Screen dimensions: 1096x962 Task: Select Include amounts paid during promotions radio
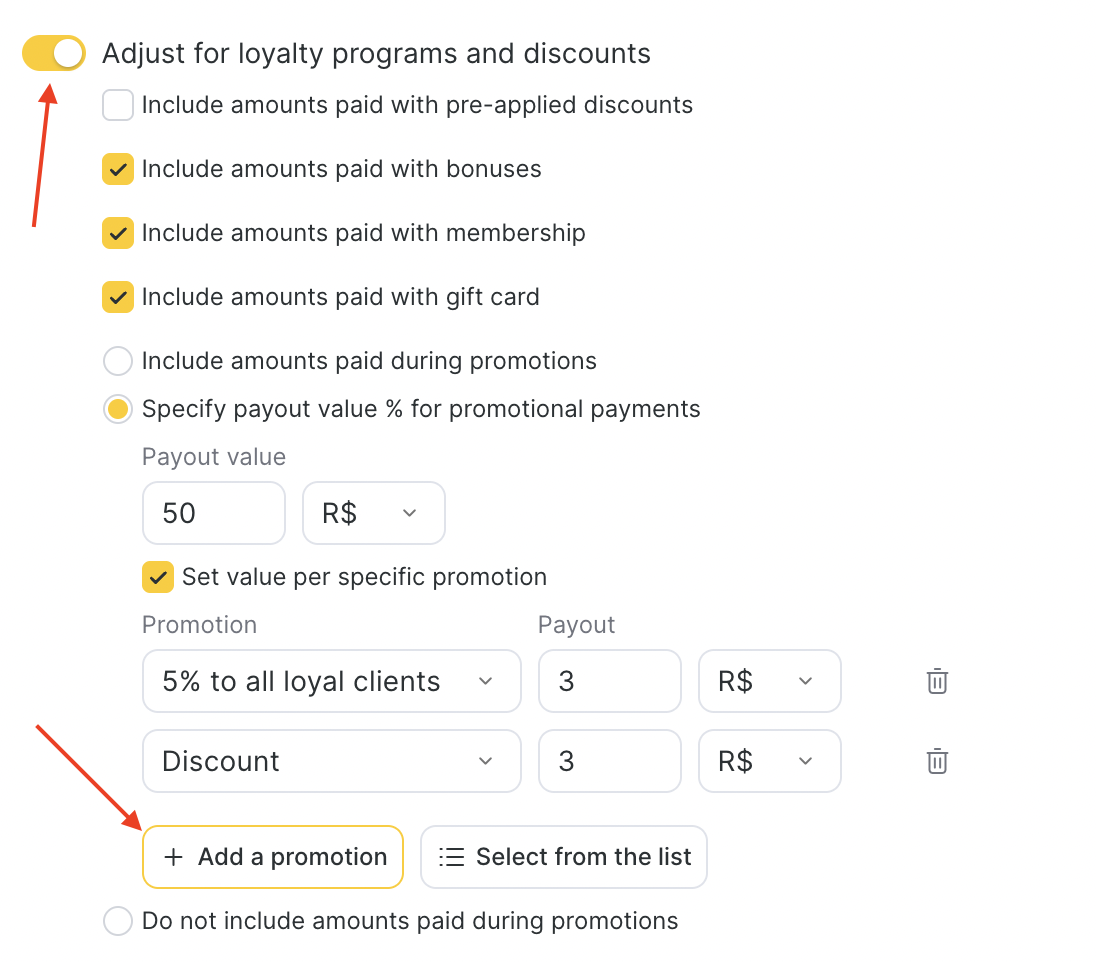tap(117, 361)
